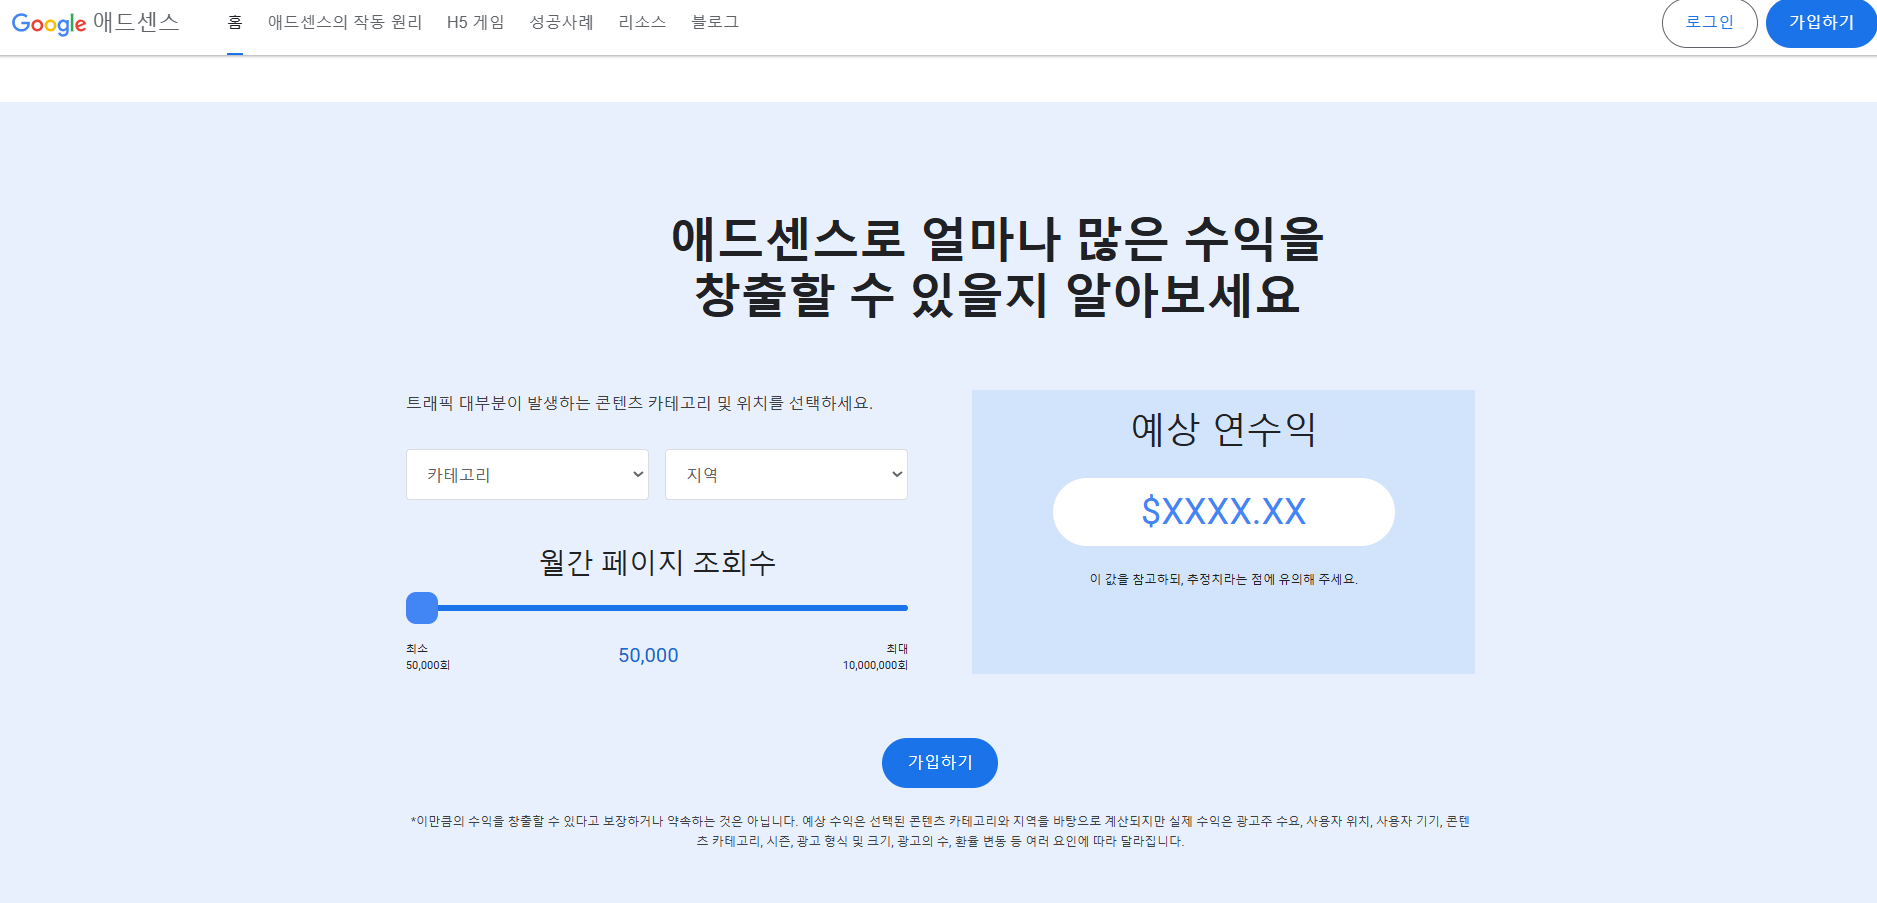Image resolution: width=1877 pixels, height=903 pixels.
Task: Open the 애드센스의 작동 원리 page
Action: [x=345, y=21]
